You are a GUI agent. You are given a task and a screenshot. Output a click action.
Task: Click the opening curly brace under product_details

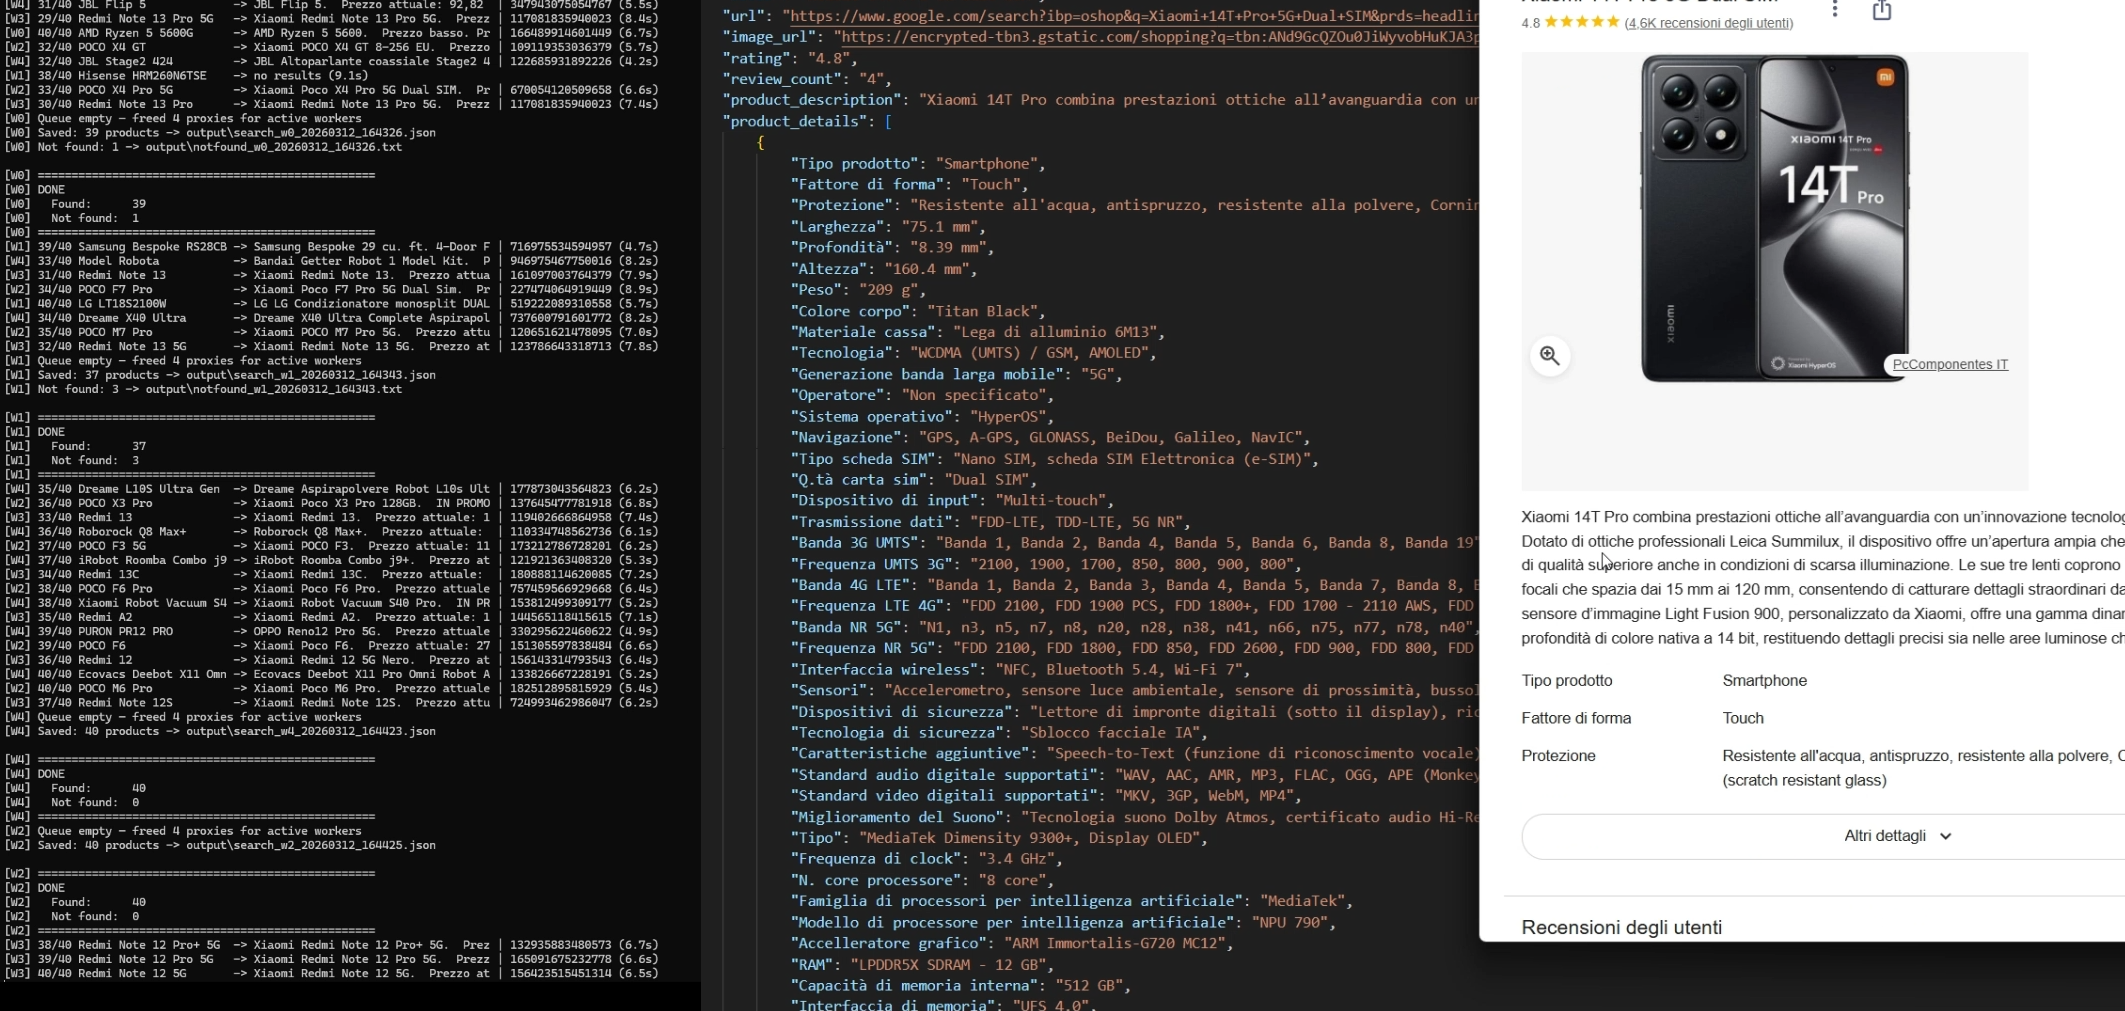pyautogui.click(x=760, y=142)
